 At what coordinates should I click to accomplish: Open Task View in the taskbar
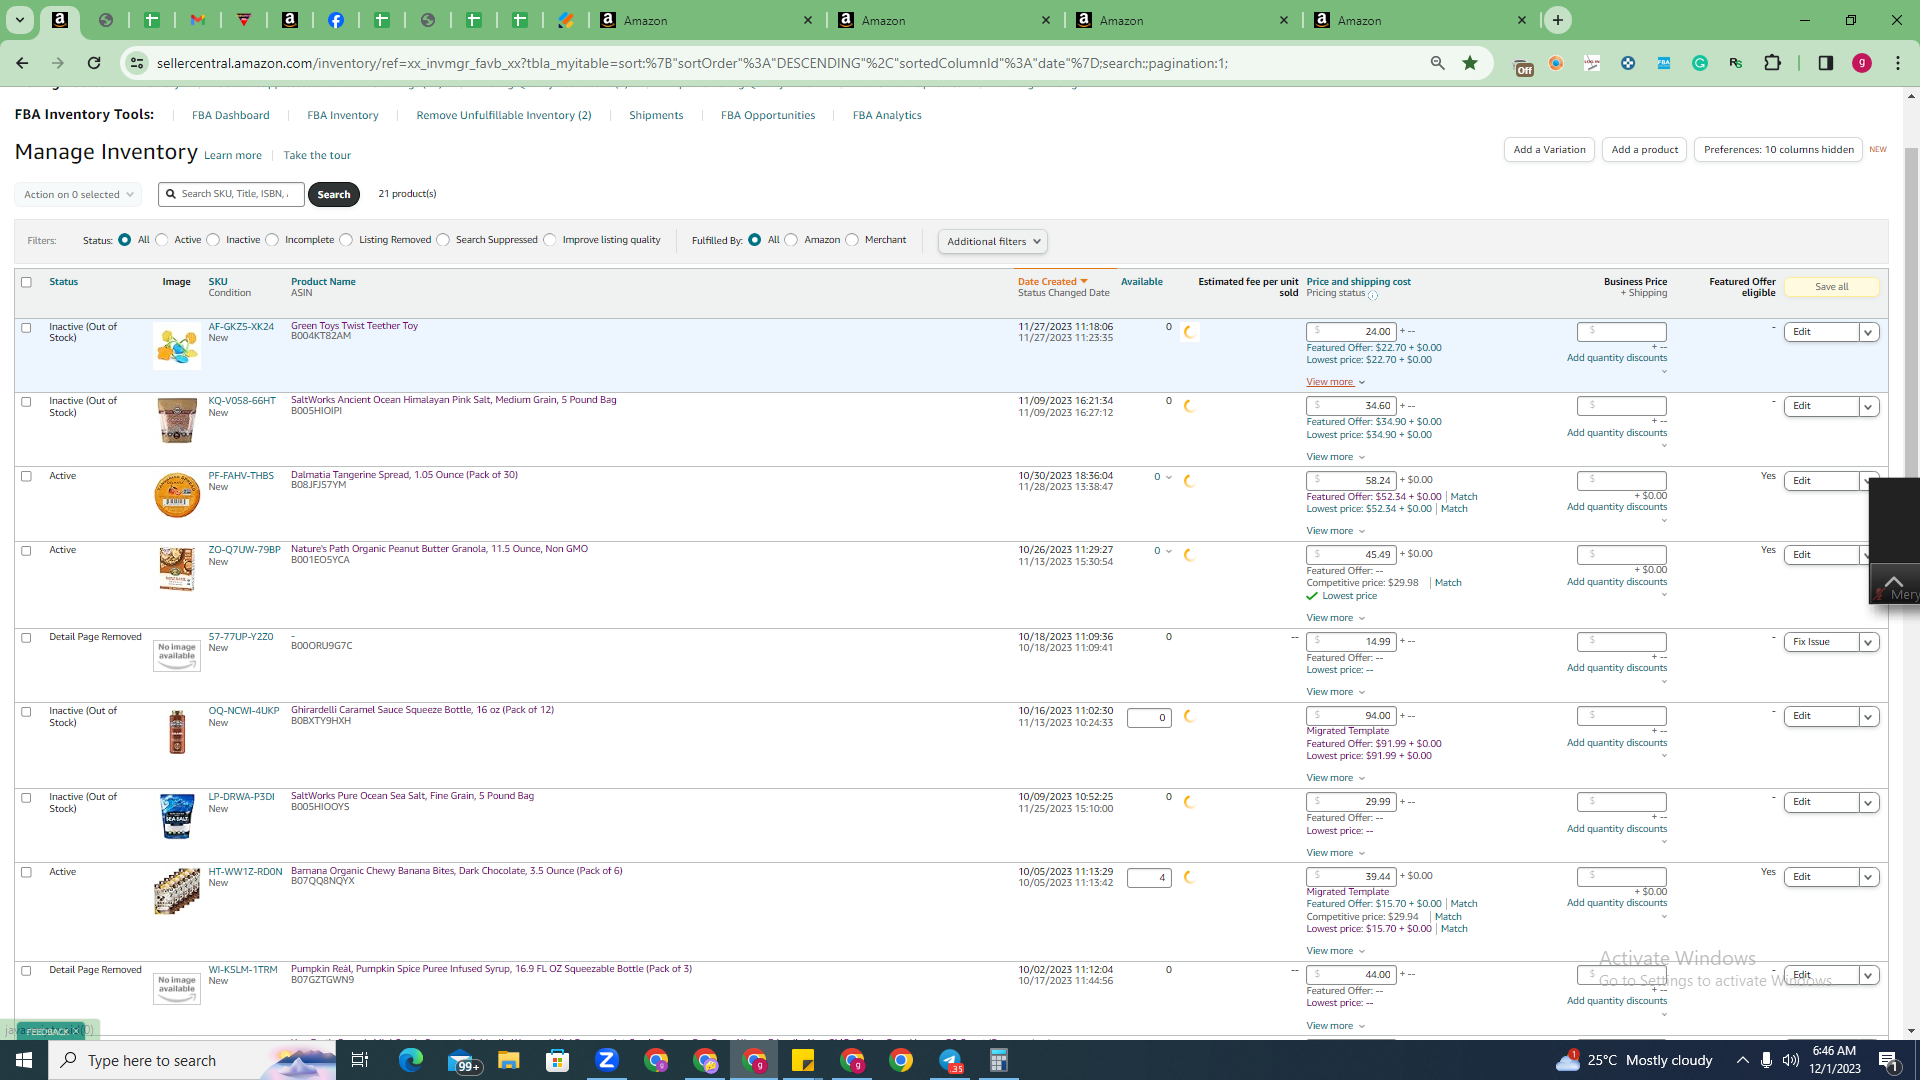tap(360, 1060)
